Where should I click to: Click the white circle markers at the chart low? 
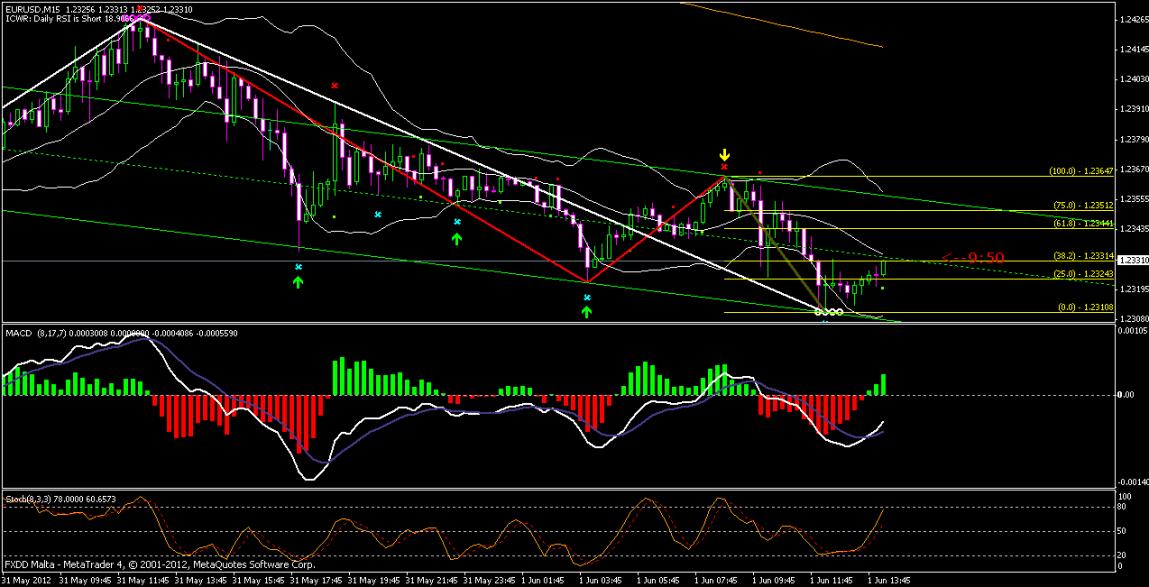coord(830,313)
